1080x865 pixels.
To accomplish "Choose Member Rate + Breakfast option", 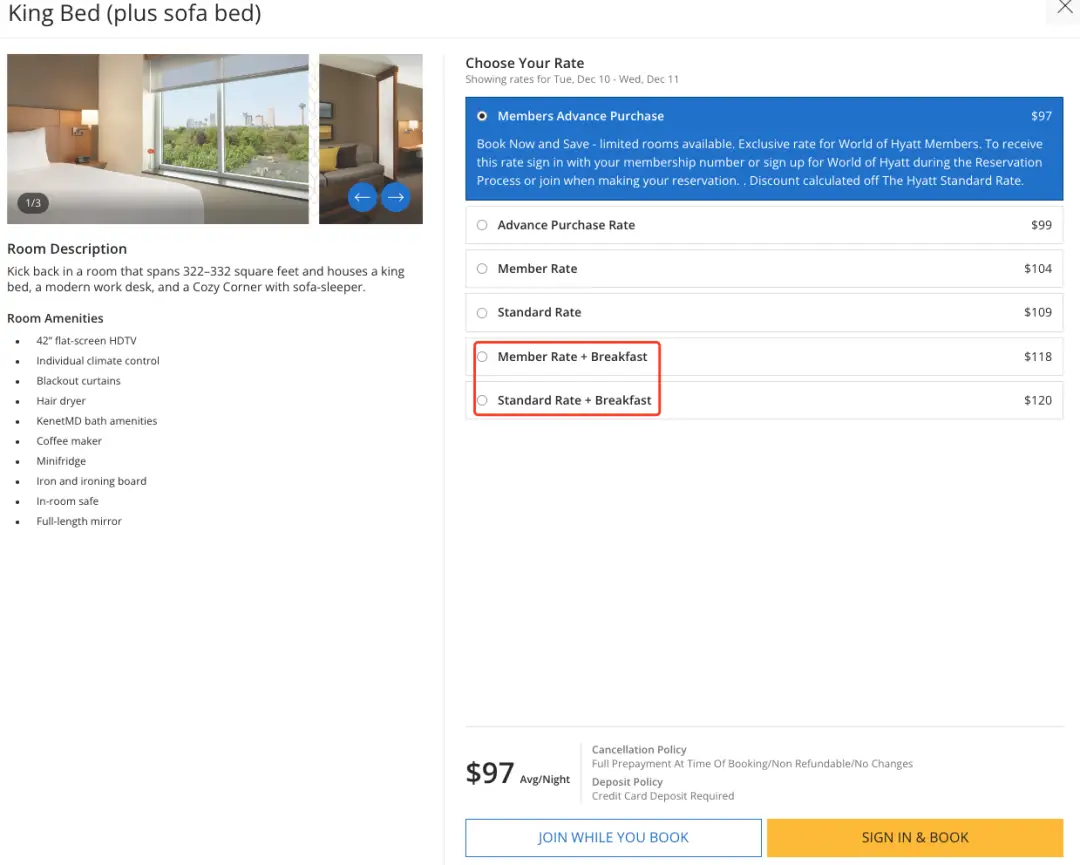I will pyautogui.click(x=482, y=357).
